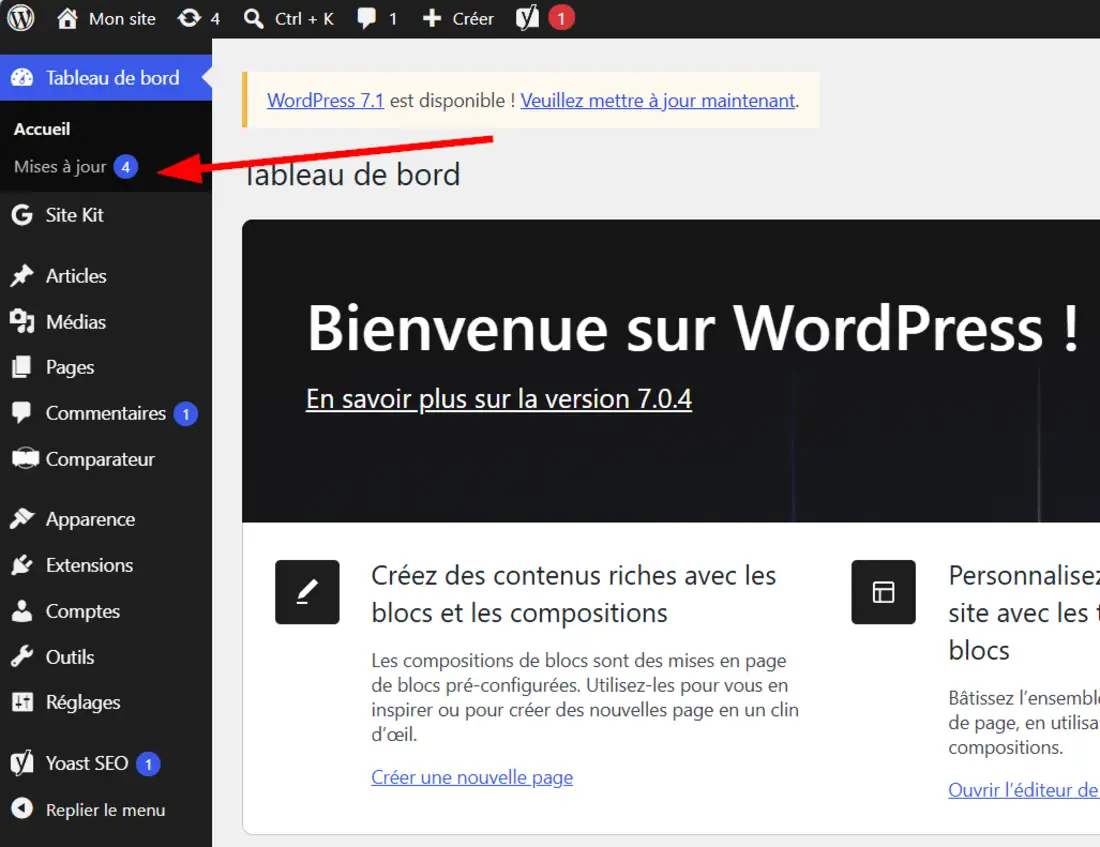Click the WordPress logo in admin bar
1100x847 pixels.
pyautogui.click(x=21, y=18)
